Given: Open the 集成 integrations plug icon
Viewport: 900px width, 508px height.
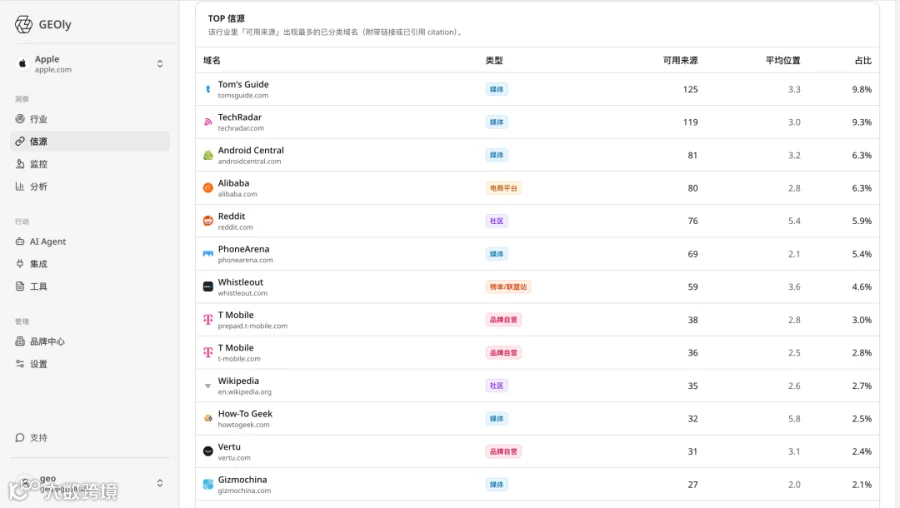Looking at the screenshot, I should tap(20, 263).
